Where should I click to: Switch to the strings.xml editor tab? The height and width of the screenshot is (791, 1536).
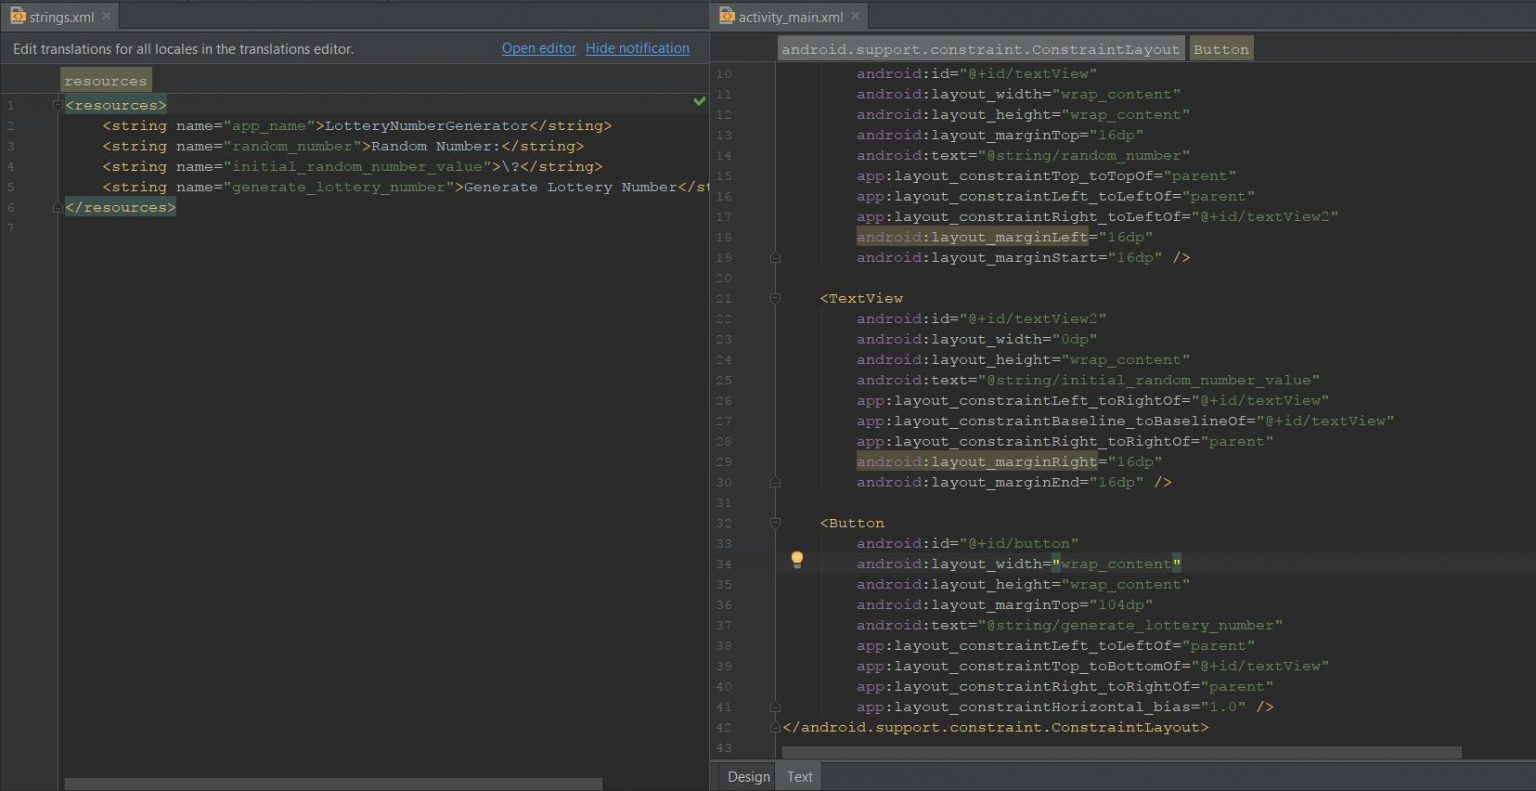(x=62, y=17)
